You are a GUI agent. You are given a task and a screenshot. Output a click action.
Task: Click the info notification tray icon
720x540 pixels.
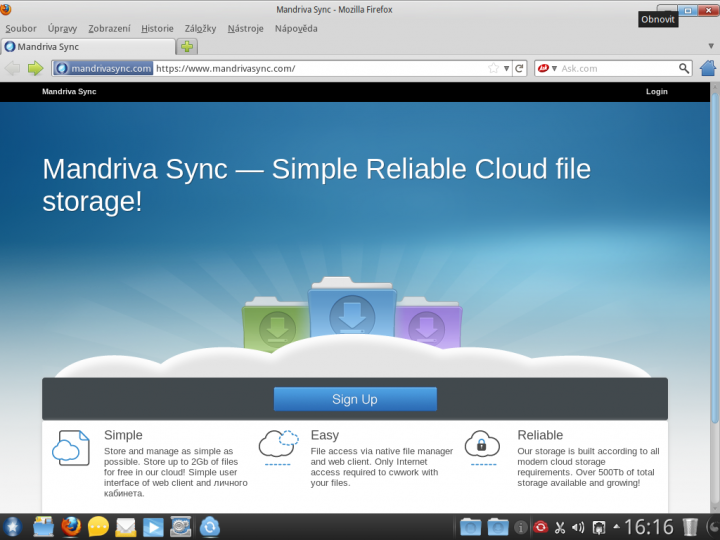(x=521, y=527)
